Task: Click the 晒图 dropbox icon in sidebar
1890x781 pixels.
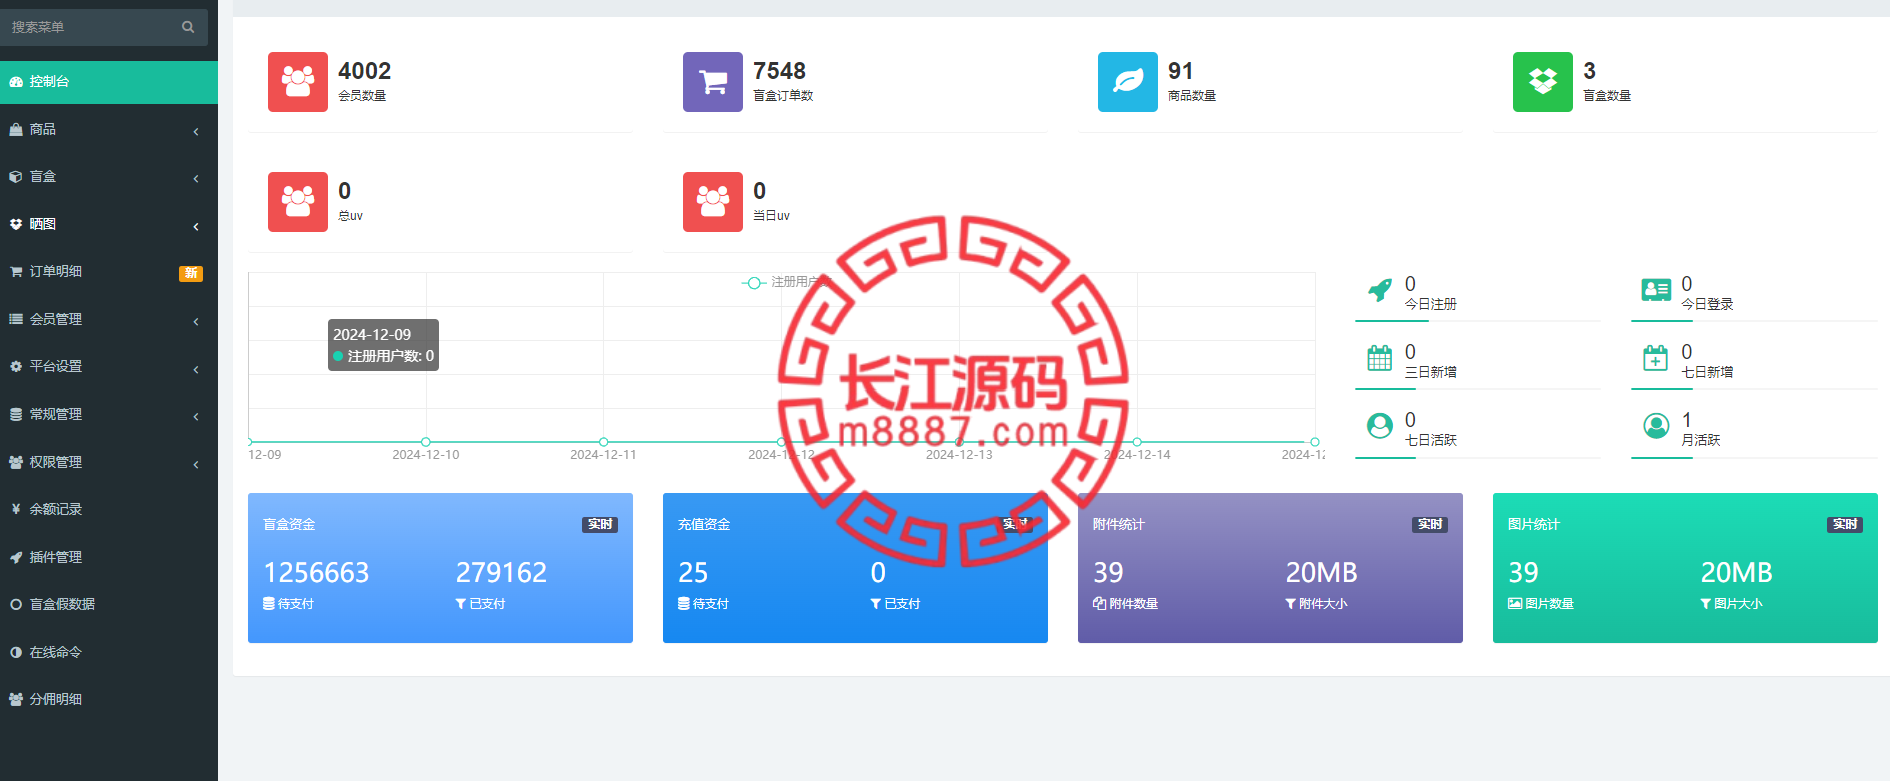Action: click(16, 225)
